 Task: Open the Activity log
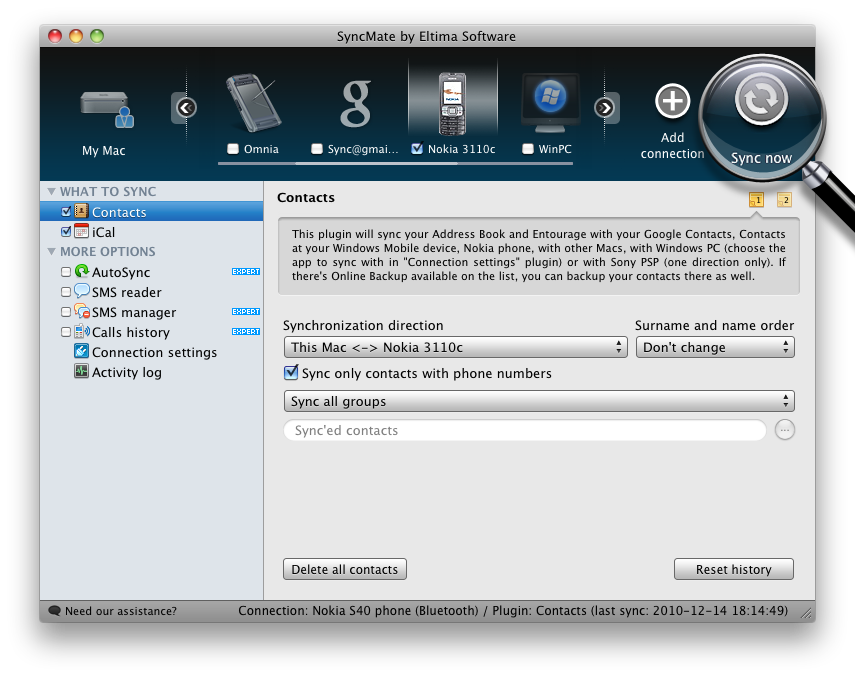(127, 372)
